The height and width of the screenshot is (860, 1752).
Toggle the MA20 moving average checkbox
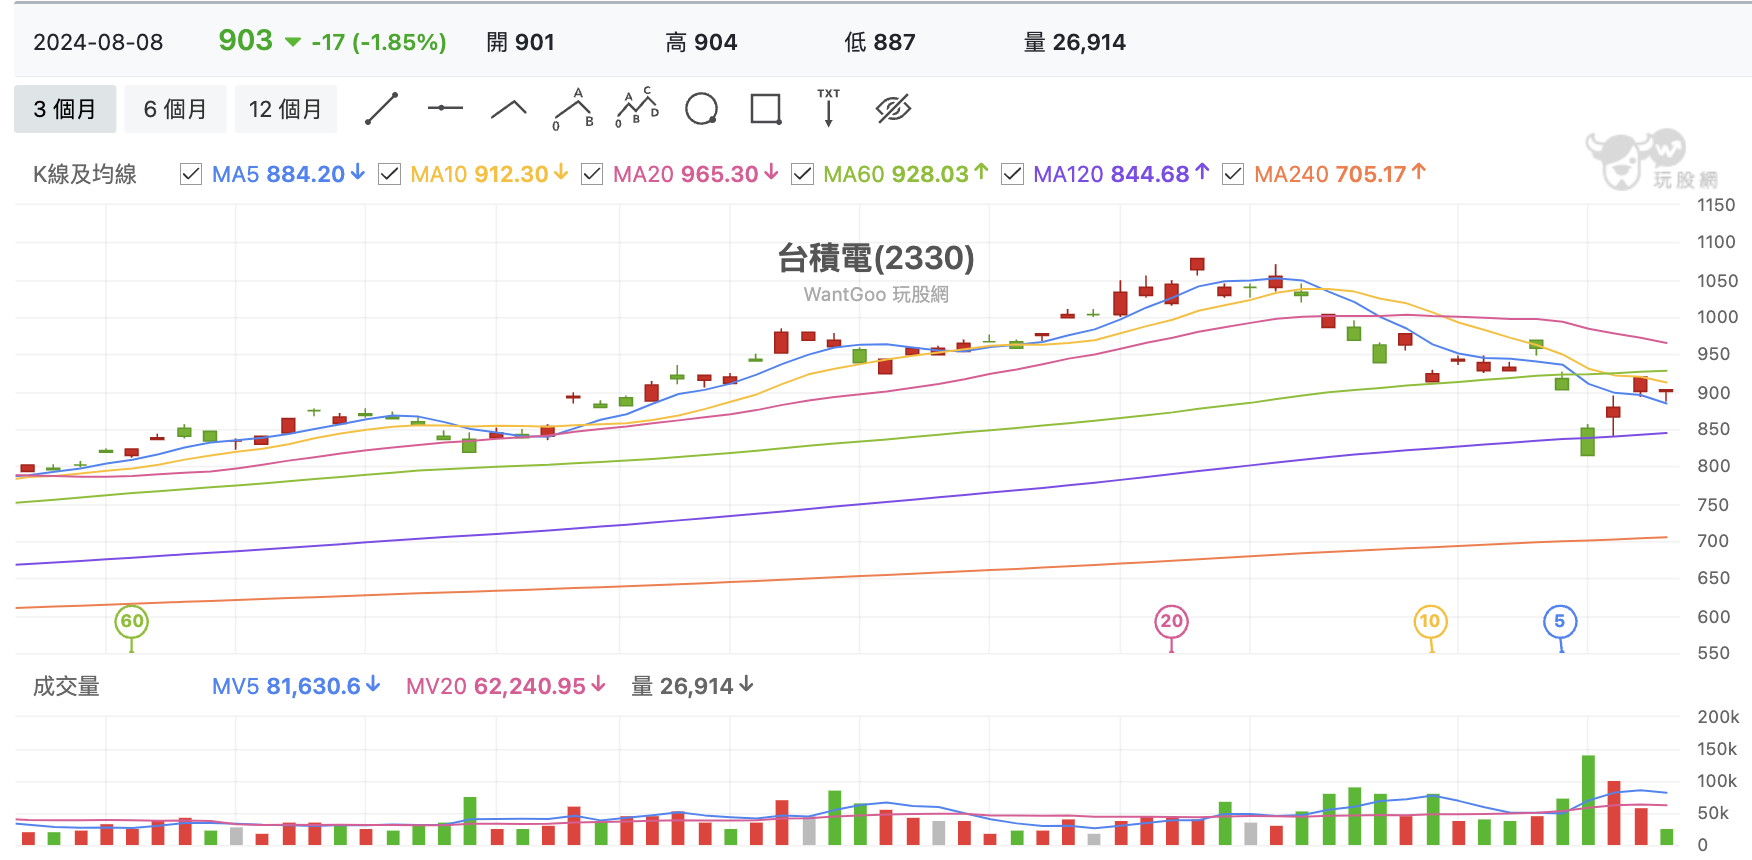point(592,174)
